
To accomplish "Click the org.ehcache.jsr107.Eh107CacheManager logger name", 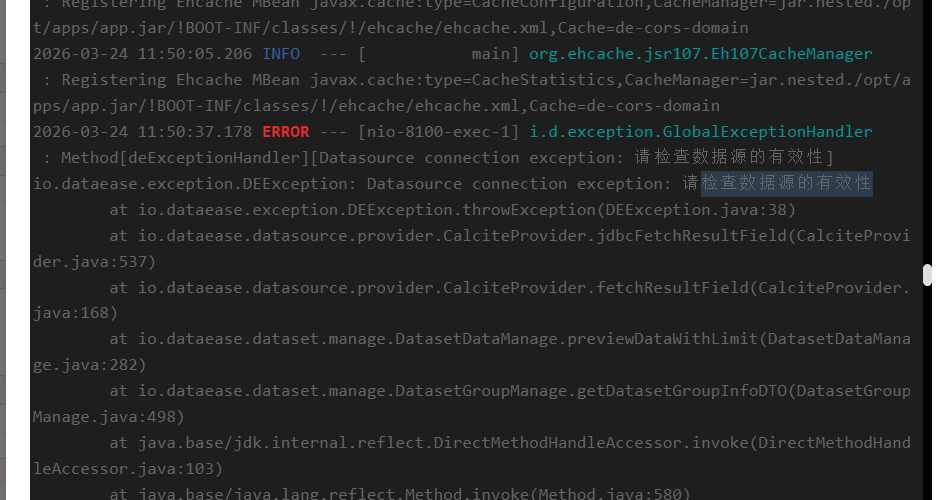I will click(x=700, y=54).
